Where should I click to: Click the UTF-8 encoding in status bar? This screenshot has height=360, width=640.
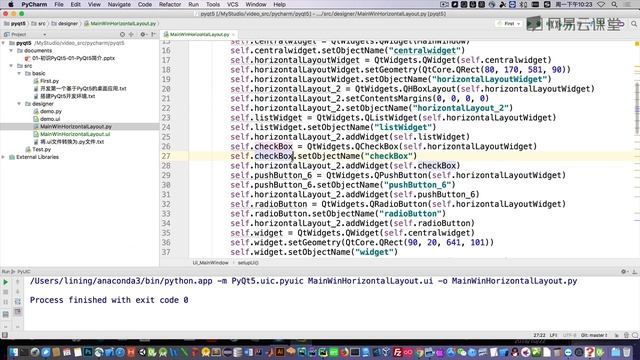pyautogui.click(x=569, y=335)
